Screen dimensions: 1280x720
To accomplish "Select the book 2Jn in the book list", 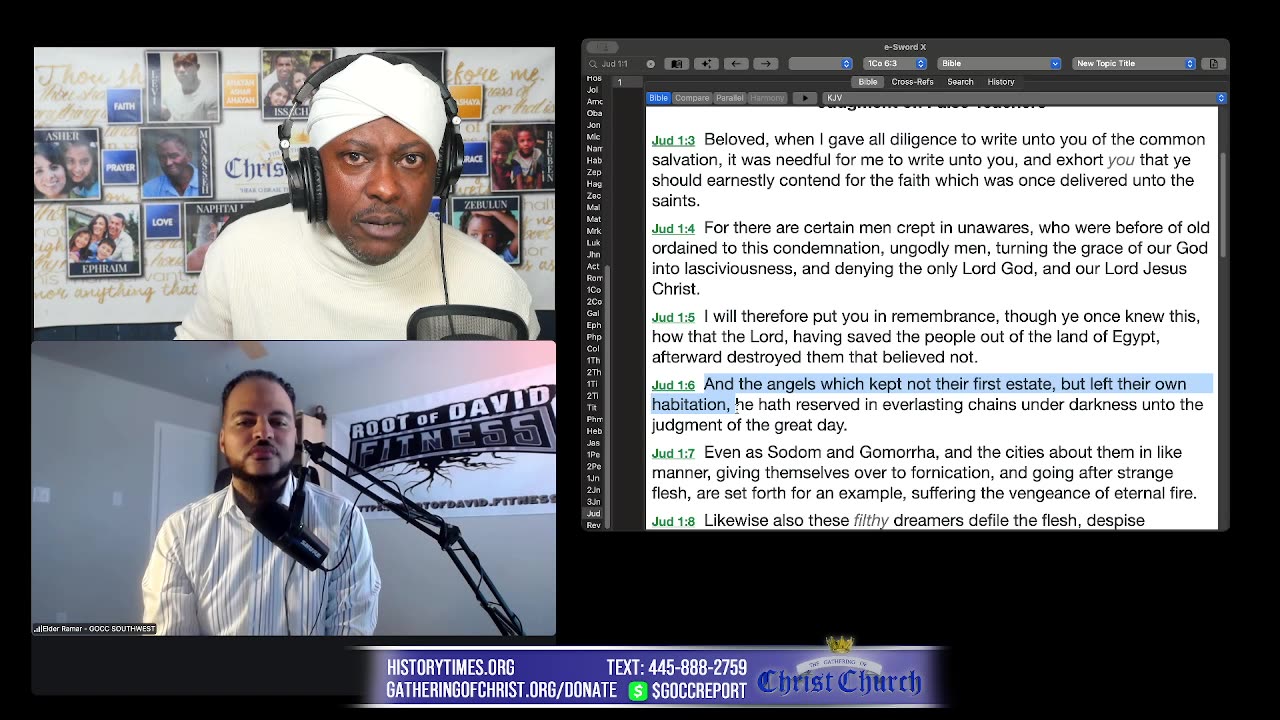I will coord(594,490).
